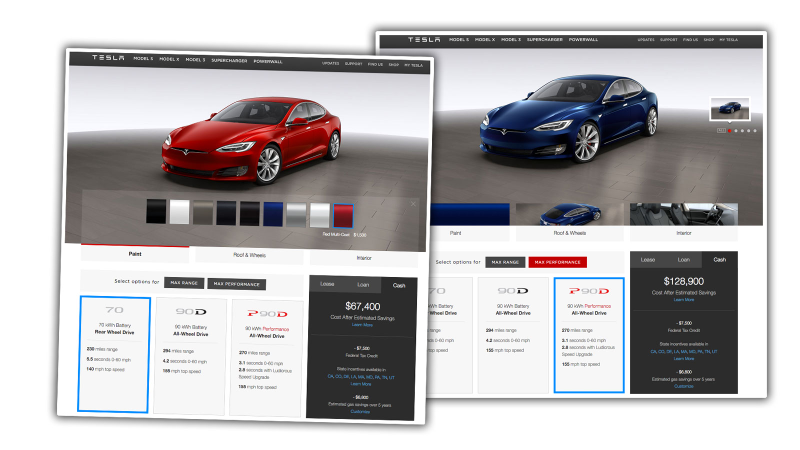This screenshot has width=800, height=450.
Task: Select the 90D battery card in blue-car window
Action: point(513,335)
